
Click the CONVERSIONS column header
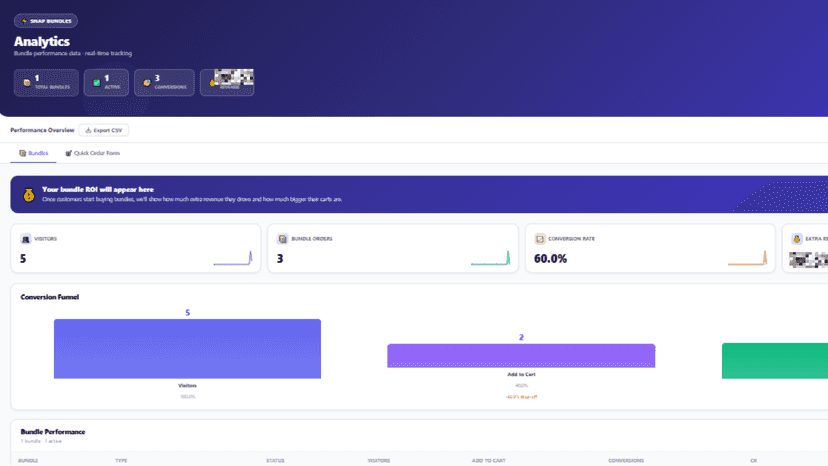tap(626, 461)
